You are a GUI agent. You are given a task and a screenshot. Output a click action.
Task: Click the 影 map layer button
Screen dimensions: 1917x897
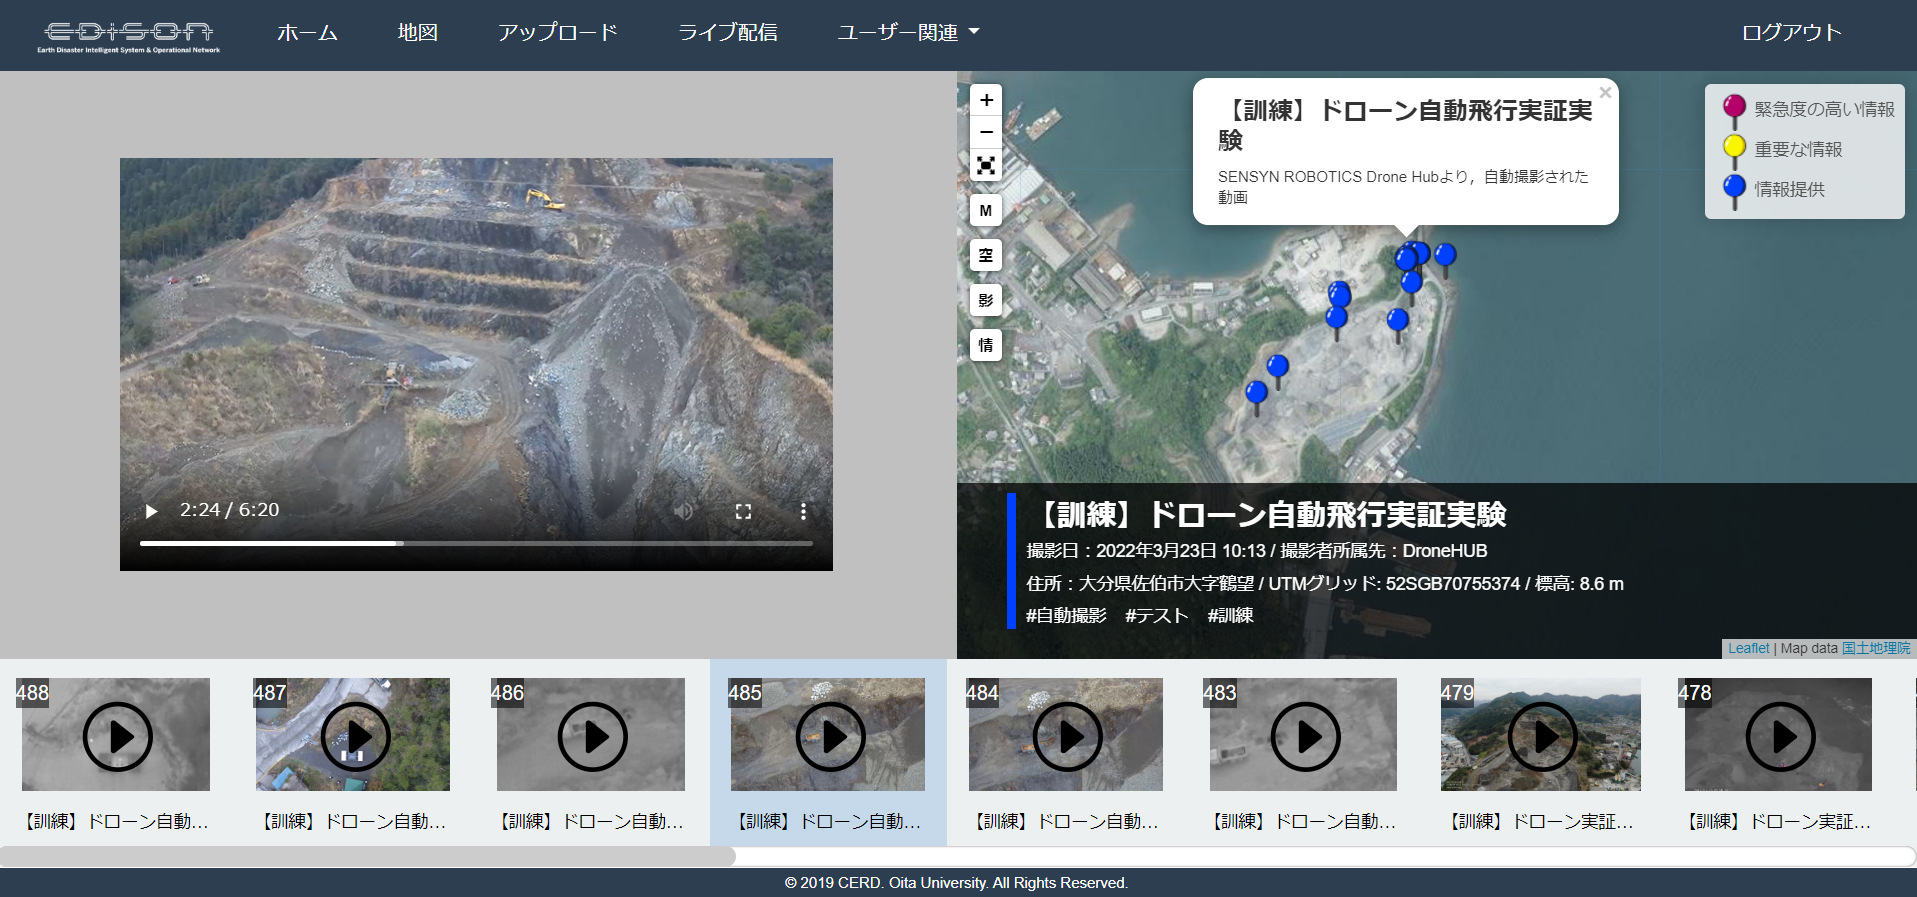click(x=986, y=300)
